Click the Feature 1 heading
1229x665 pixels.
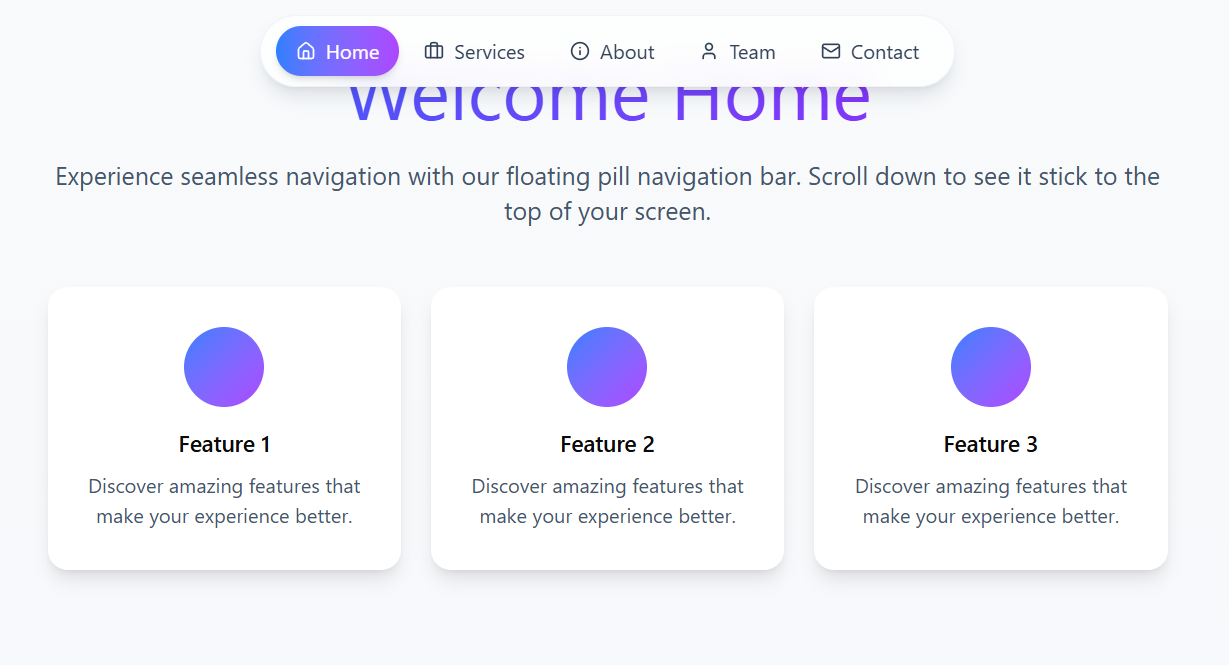225,444
